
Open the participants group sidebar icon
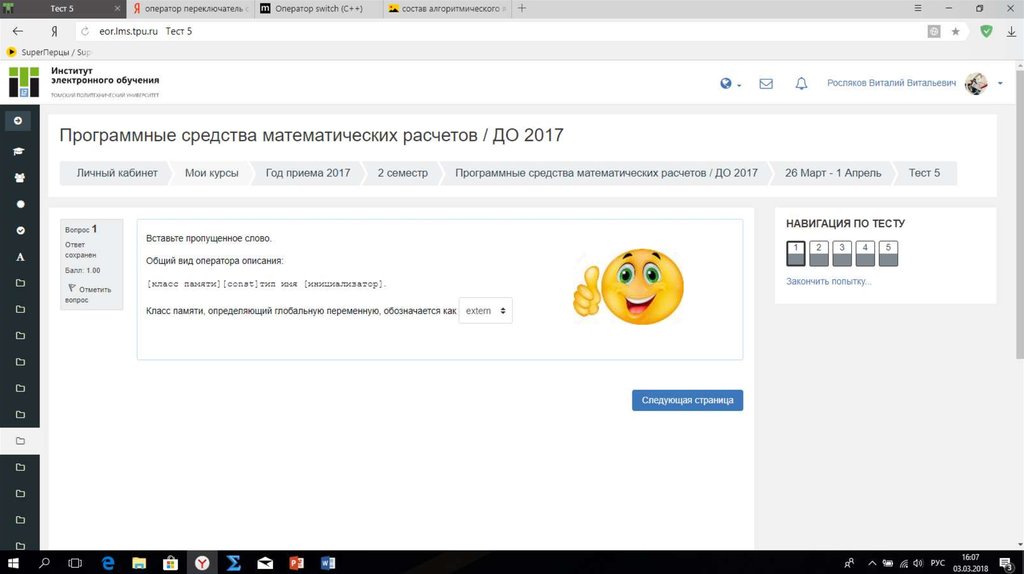(20, 178)
